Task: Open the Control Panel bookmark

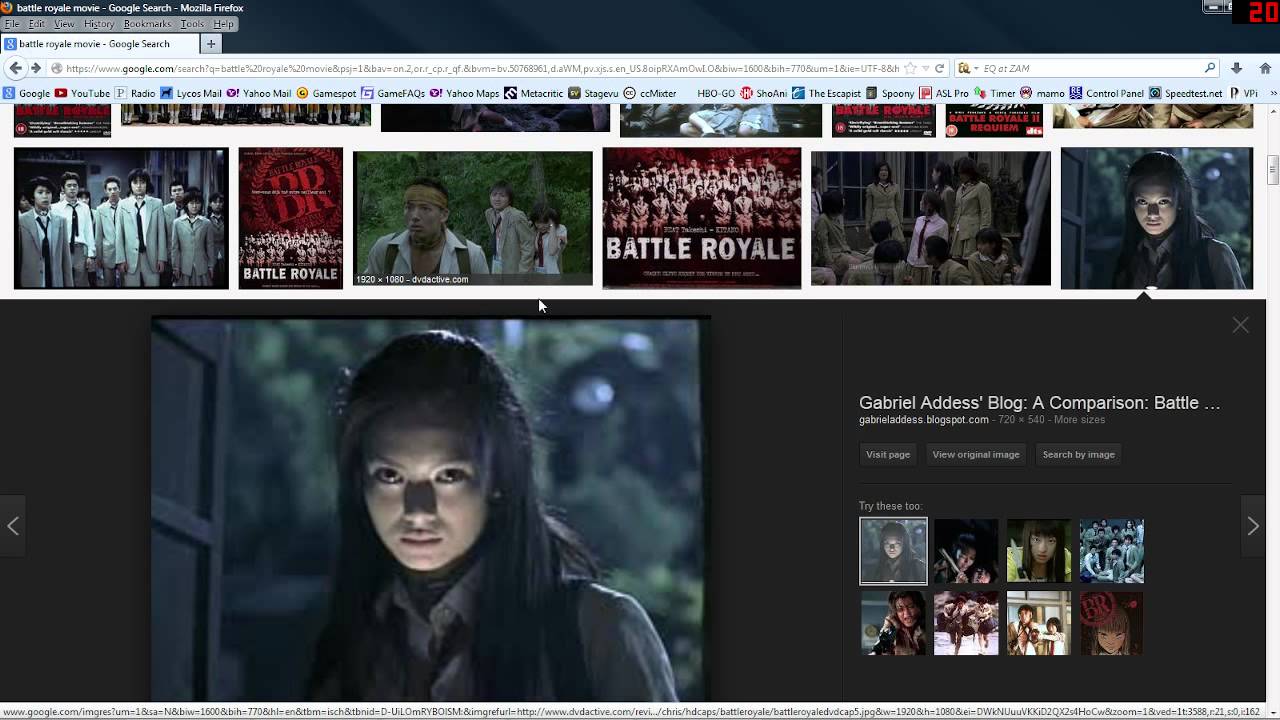Action: [1106, 93]
